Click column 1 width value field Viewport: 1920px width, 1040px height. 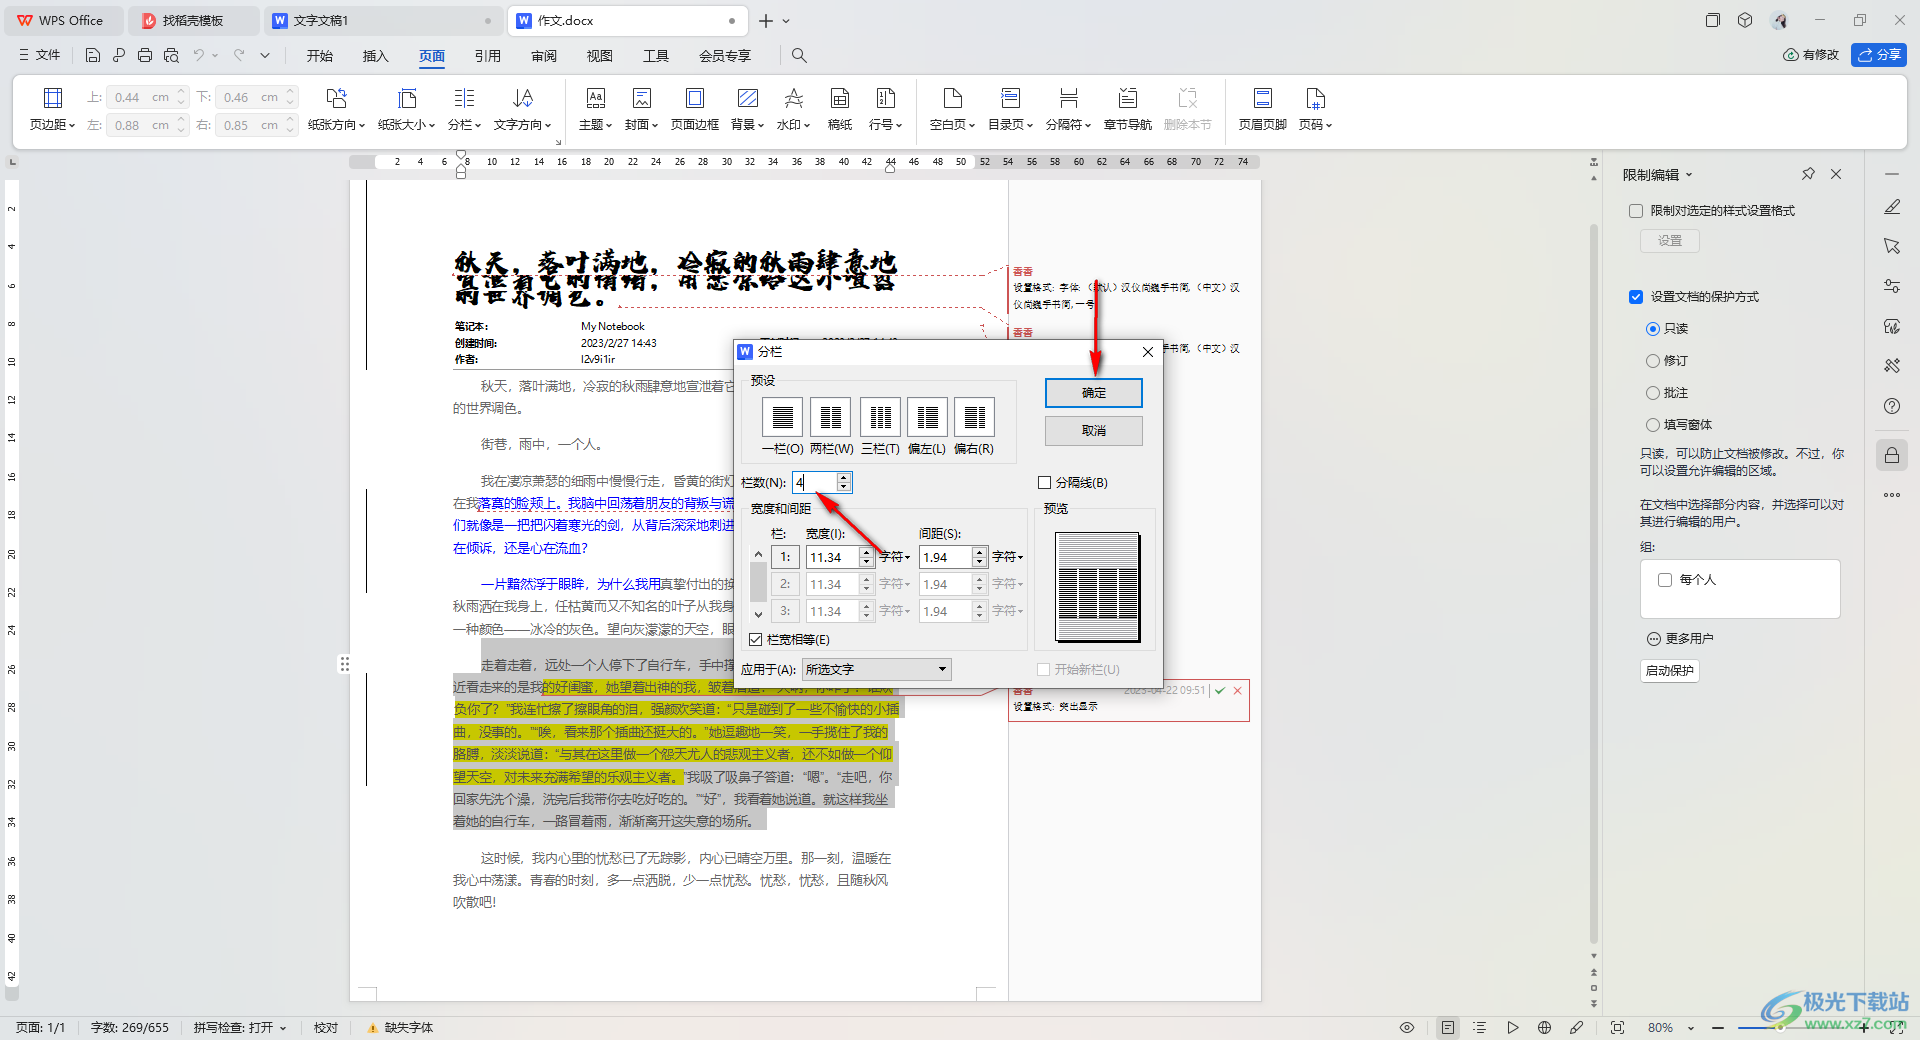[833, 557]
